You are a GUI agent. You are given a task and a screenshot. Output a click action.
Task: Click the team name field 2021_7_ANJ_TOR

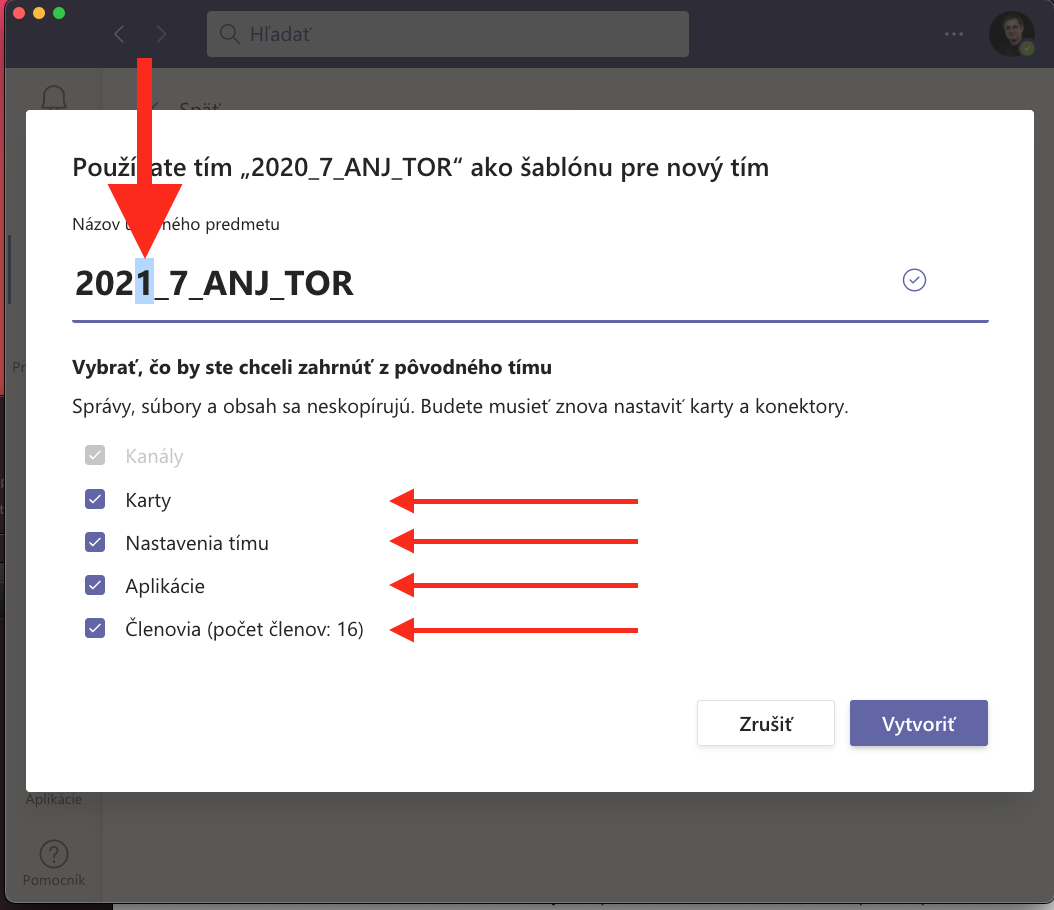coord(480,283)
